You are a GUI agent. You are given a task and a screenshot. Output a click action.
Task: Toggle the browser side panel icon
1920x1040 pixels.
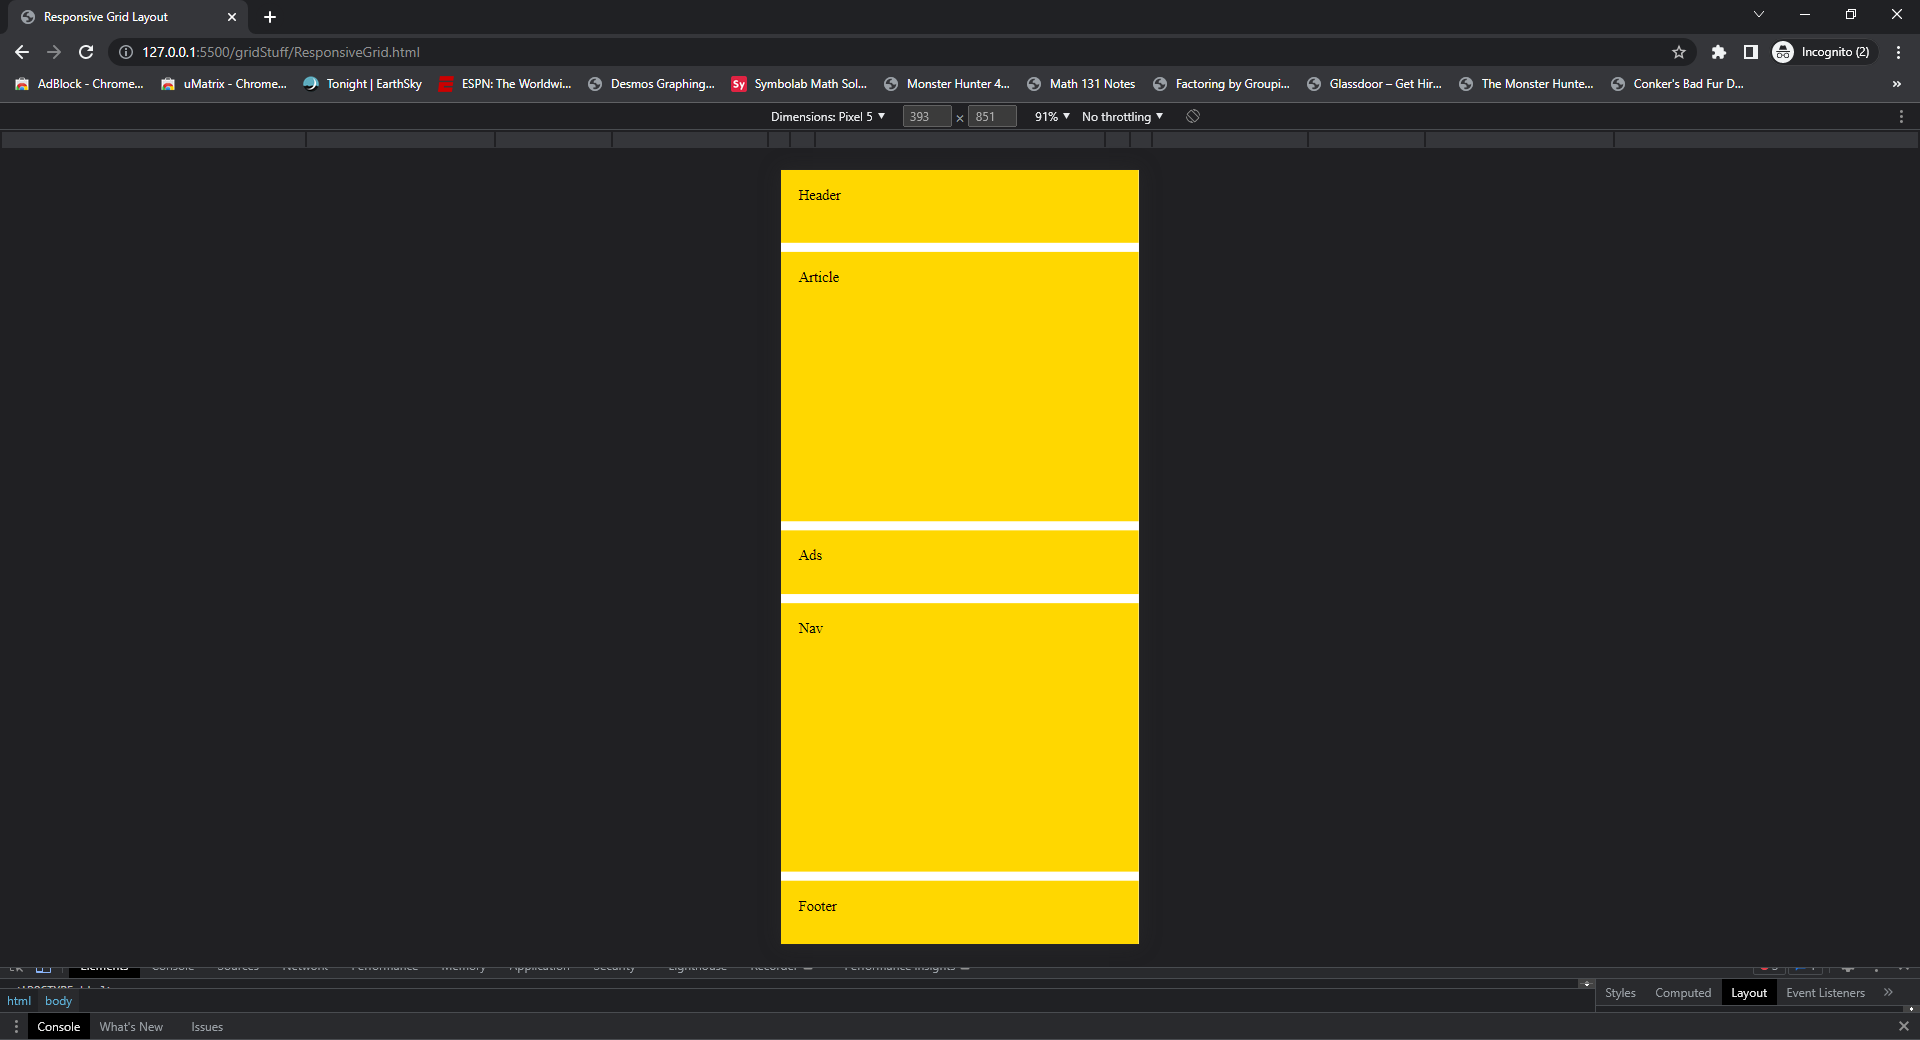click(1751, 52)
